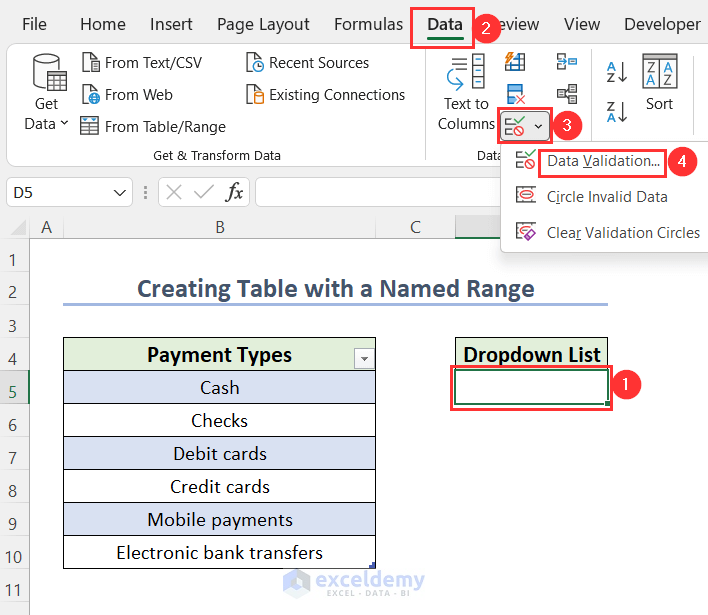
Task: Select the Credit cards cell
Action: pyautogui.click(x=219, y=486)
